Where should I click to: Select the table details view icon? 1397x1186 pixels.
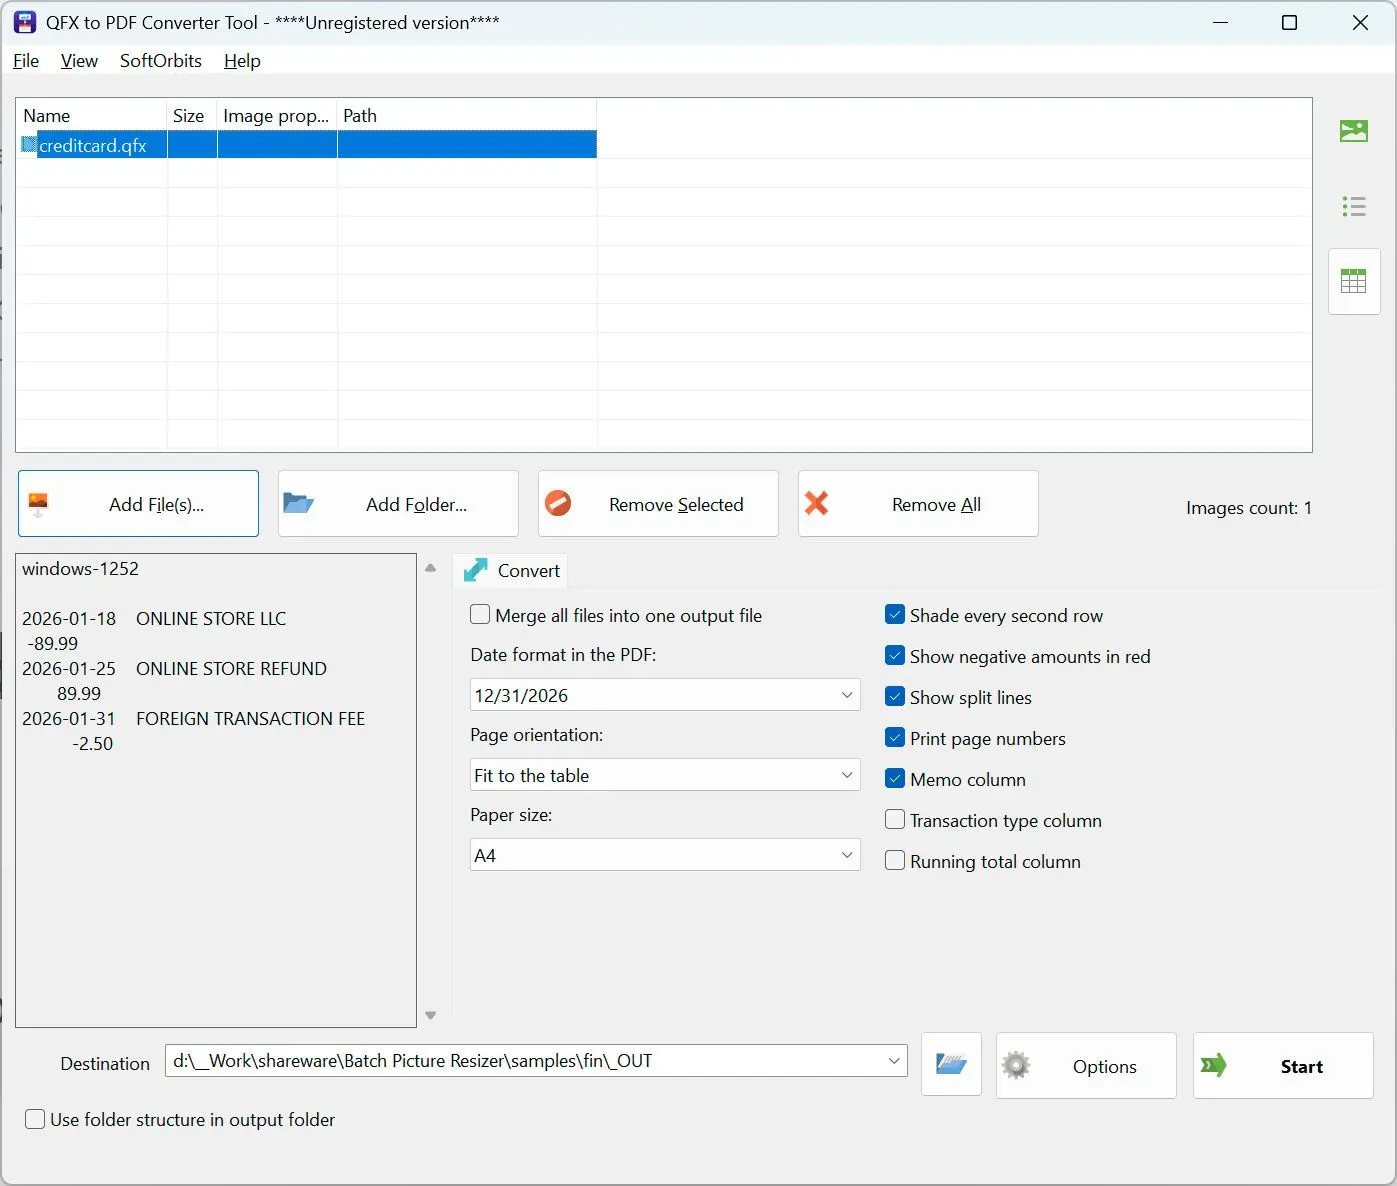coord(1354,281)
